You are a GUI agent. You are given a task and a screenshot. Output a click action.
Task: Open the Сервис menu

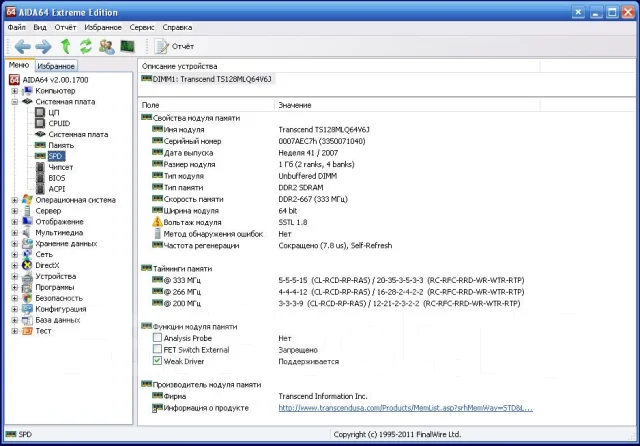click(x=142, y=27)
